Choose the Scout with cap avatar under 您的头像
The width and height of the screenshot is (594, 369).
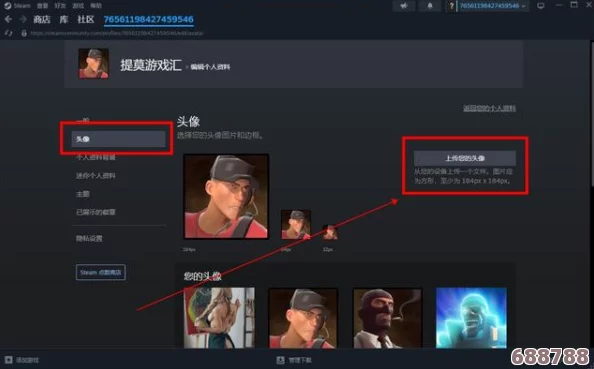303,318
